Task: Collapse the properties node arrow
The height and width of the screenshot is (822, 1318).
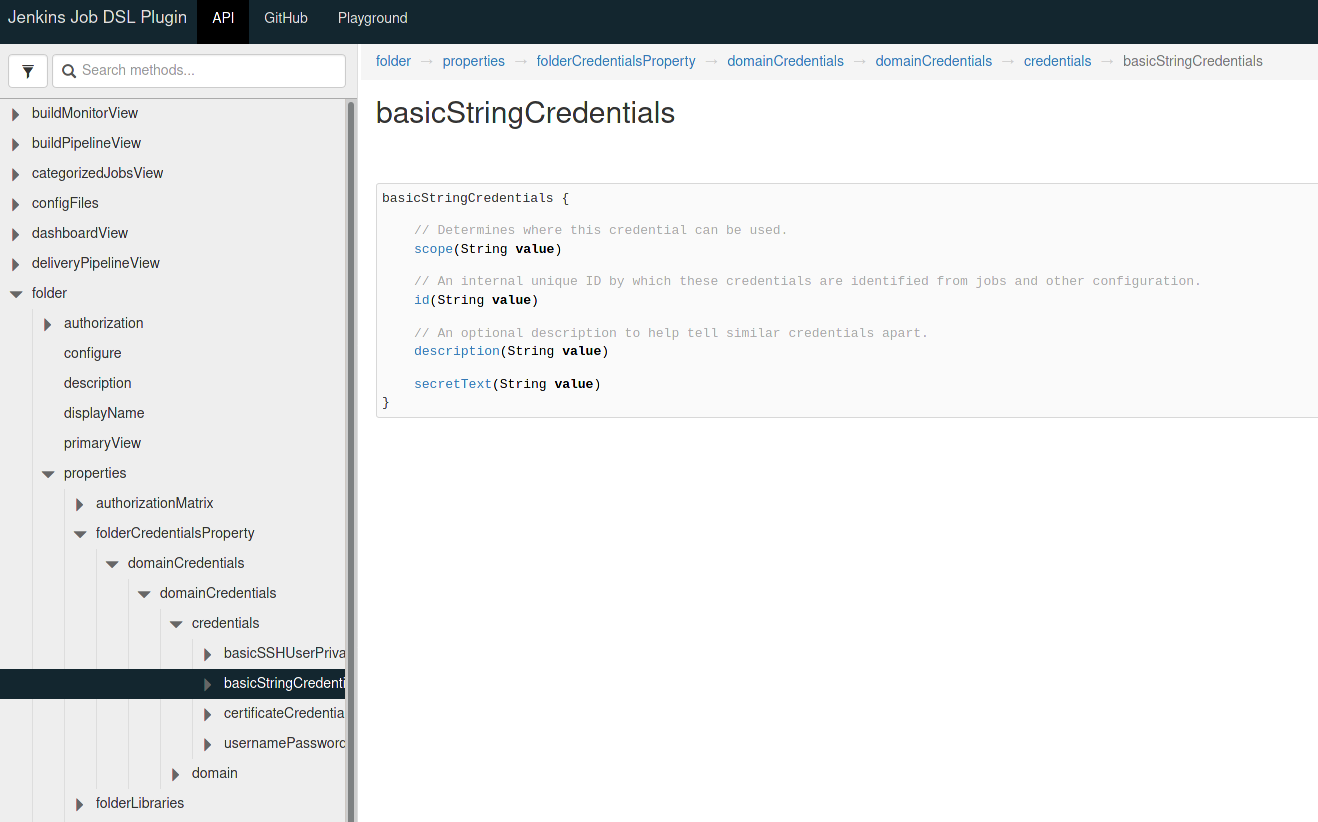Action: pos(48,474)
